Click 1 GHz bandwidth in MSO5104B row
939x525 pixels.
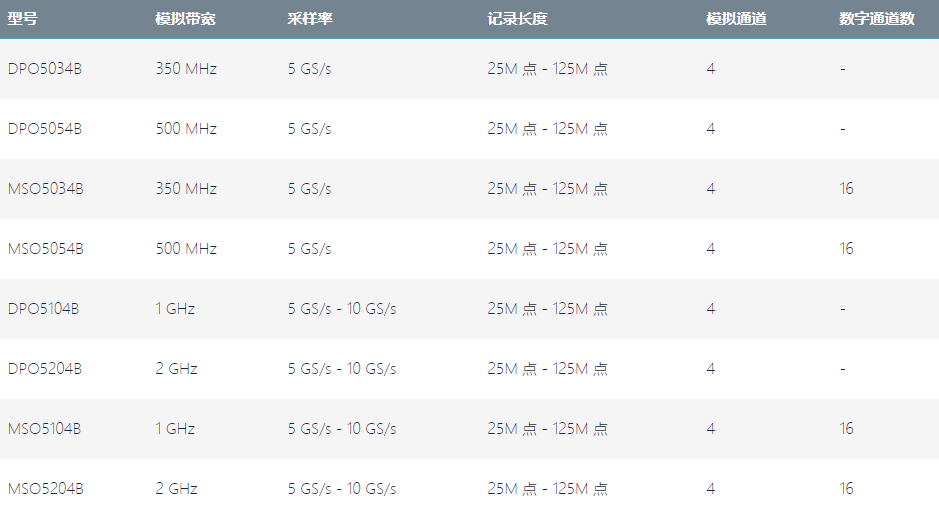[x=175, y=429]
